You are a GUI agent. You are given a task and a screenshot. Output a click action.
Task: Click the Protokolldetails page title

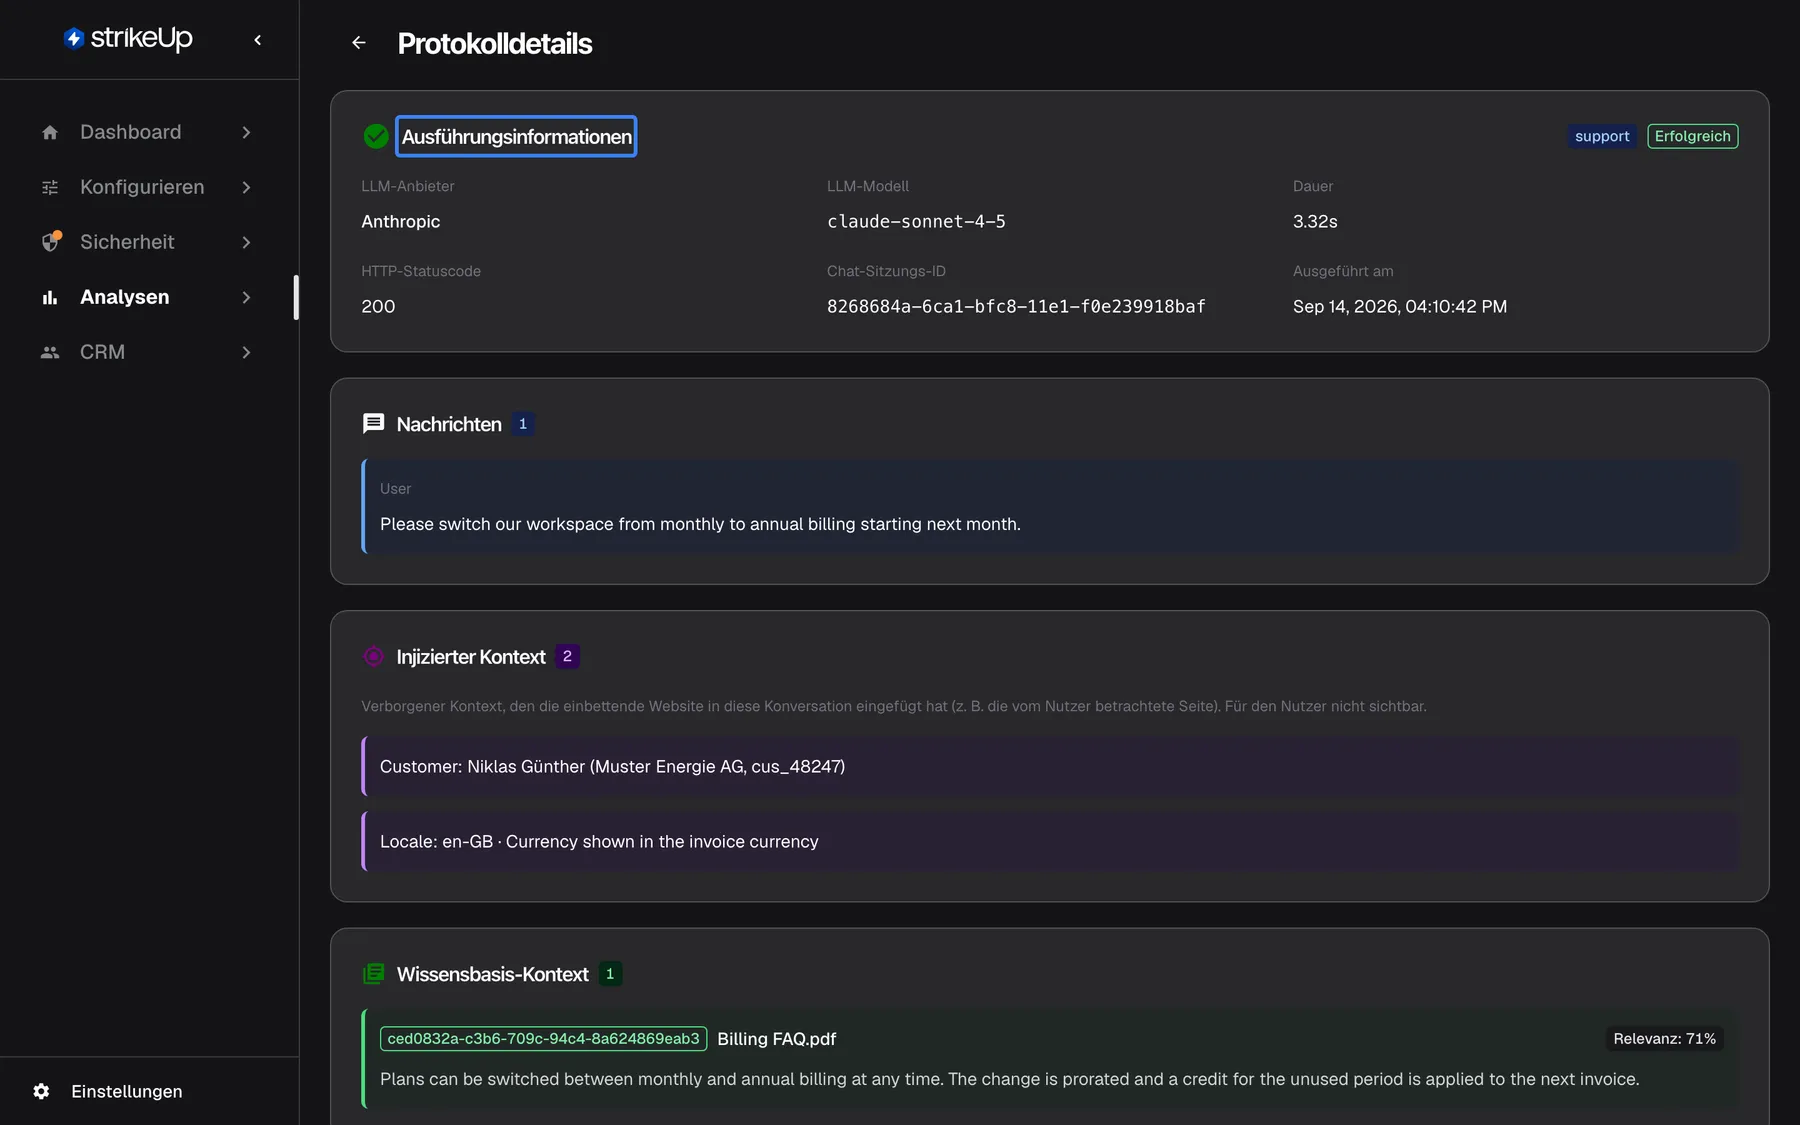(495, 43)
